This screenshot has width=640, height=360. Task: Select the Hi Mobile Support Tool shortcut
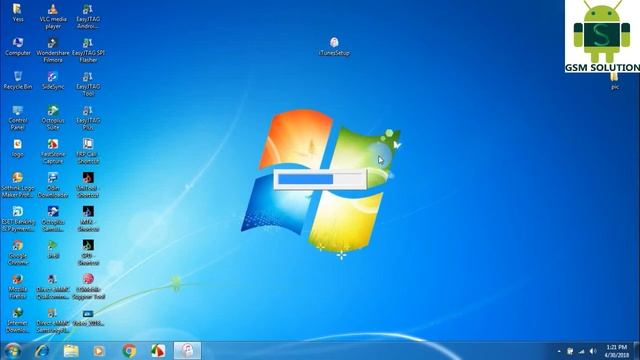(x=88, y=287)
